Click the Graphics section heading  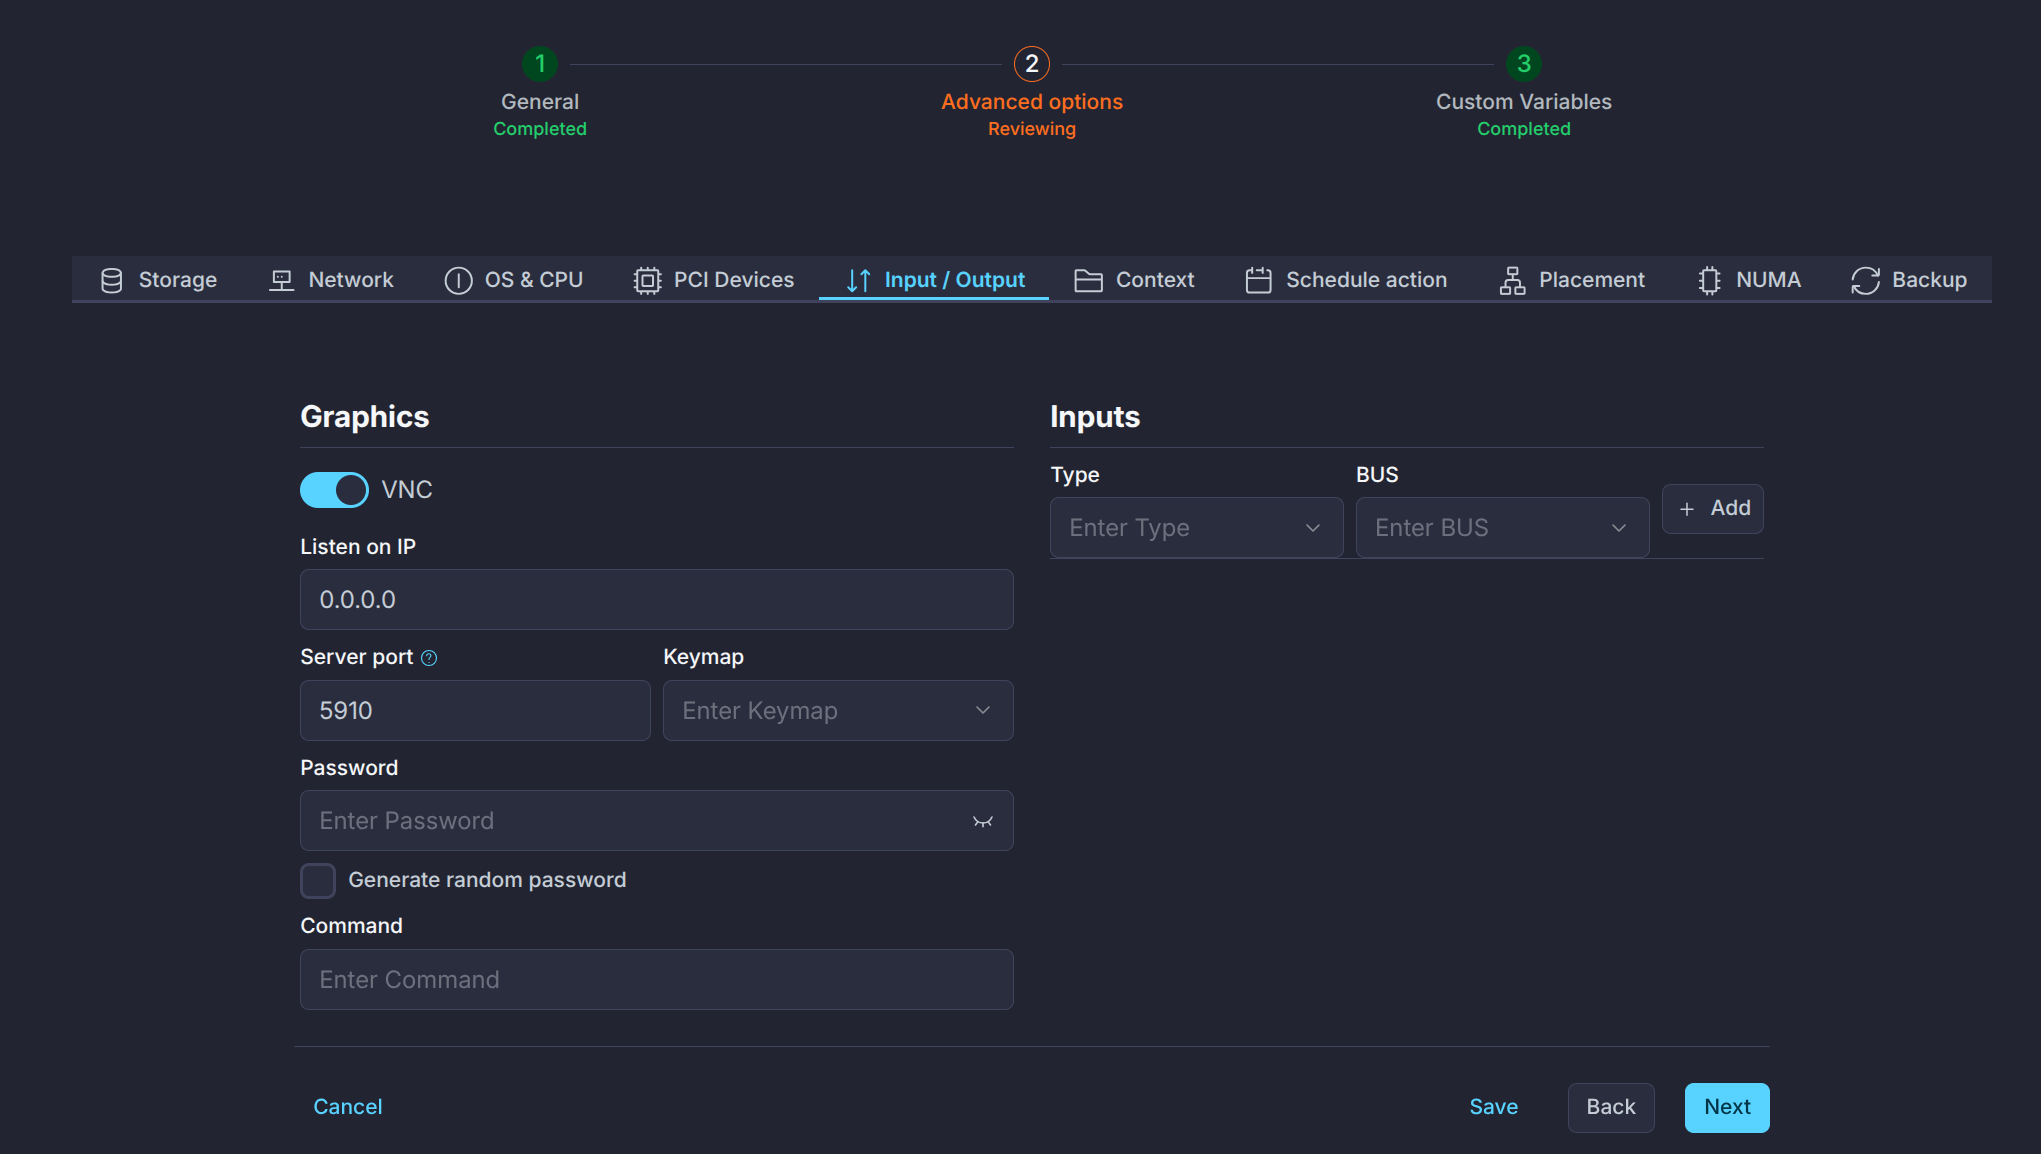tap(365, 417)
